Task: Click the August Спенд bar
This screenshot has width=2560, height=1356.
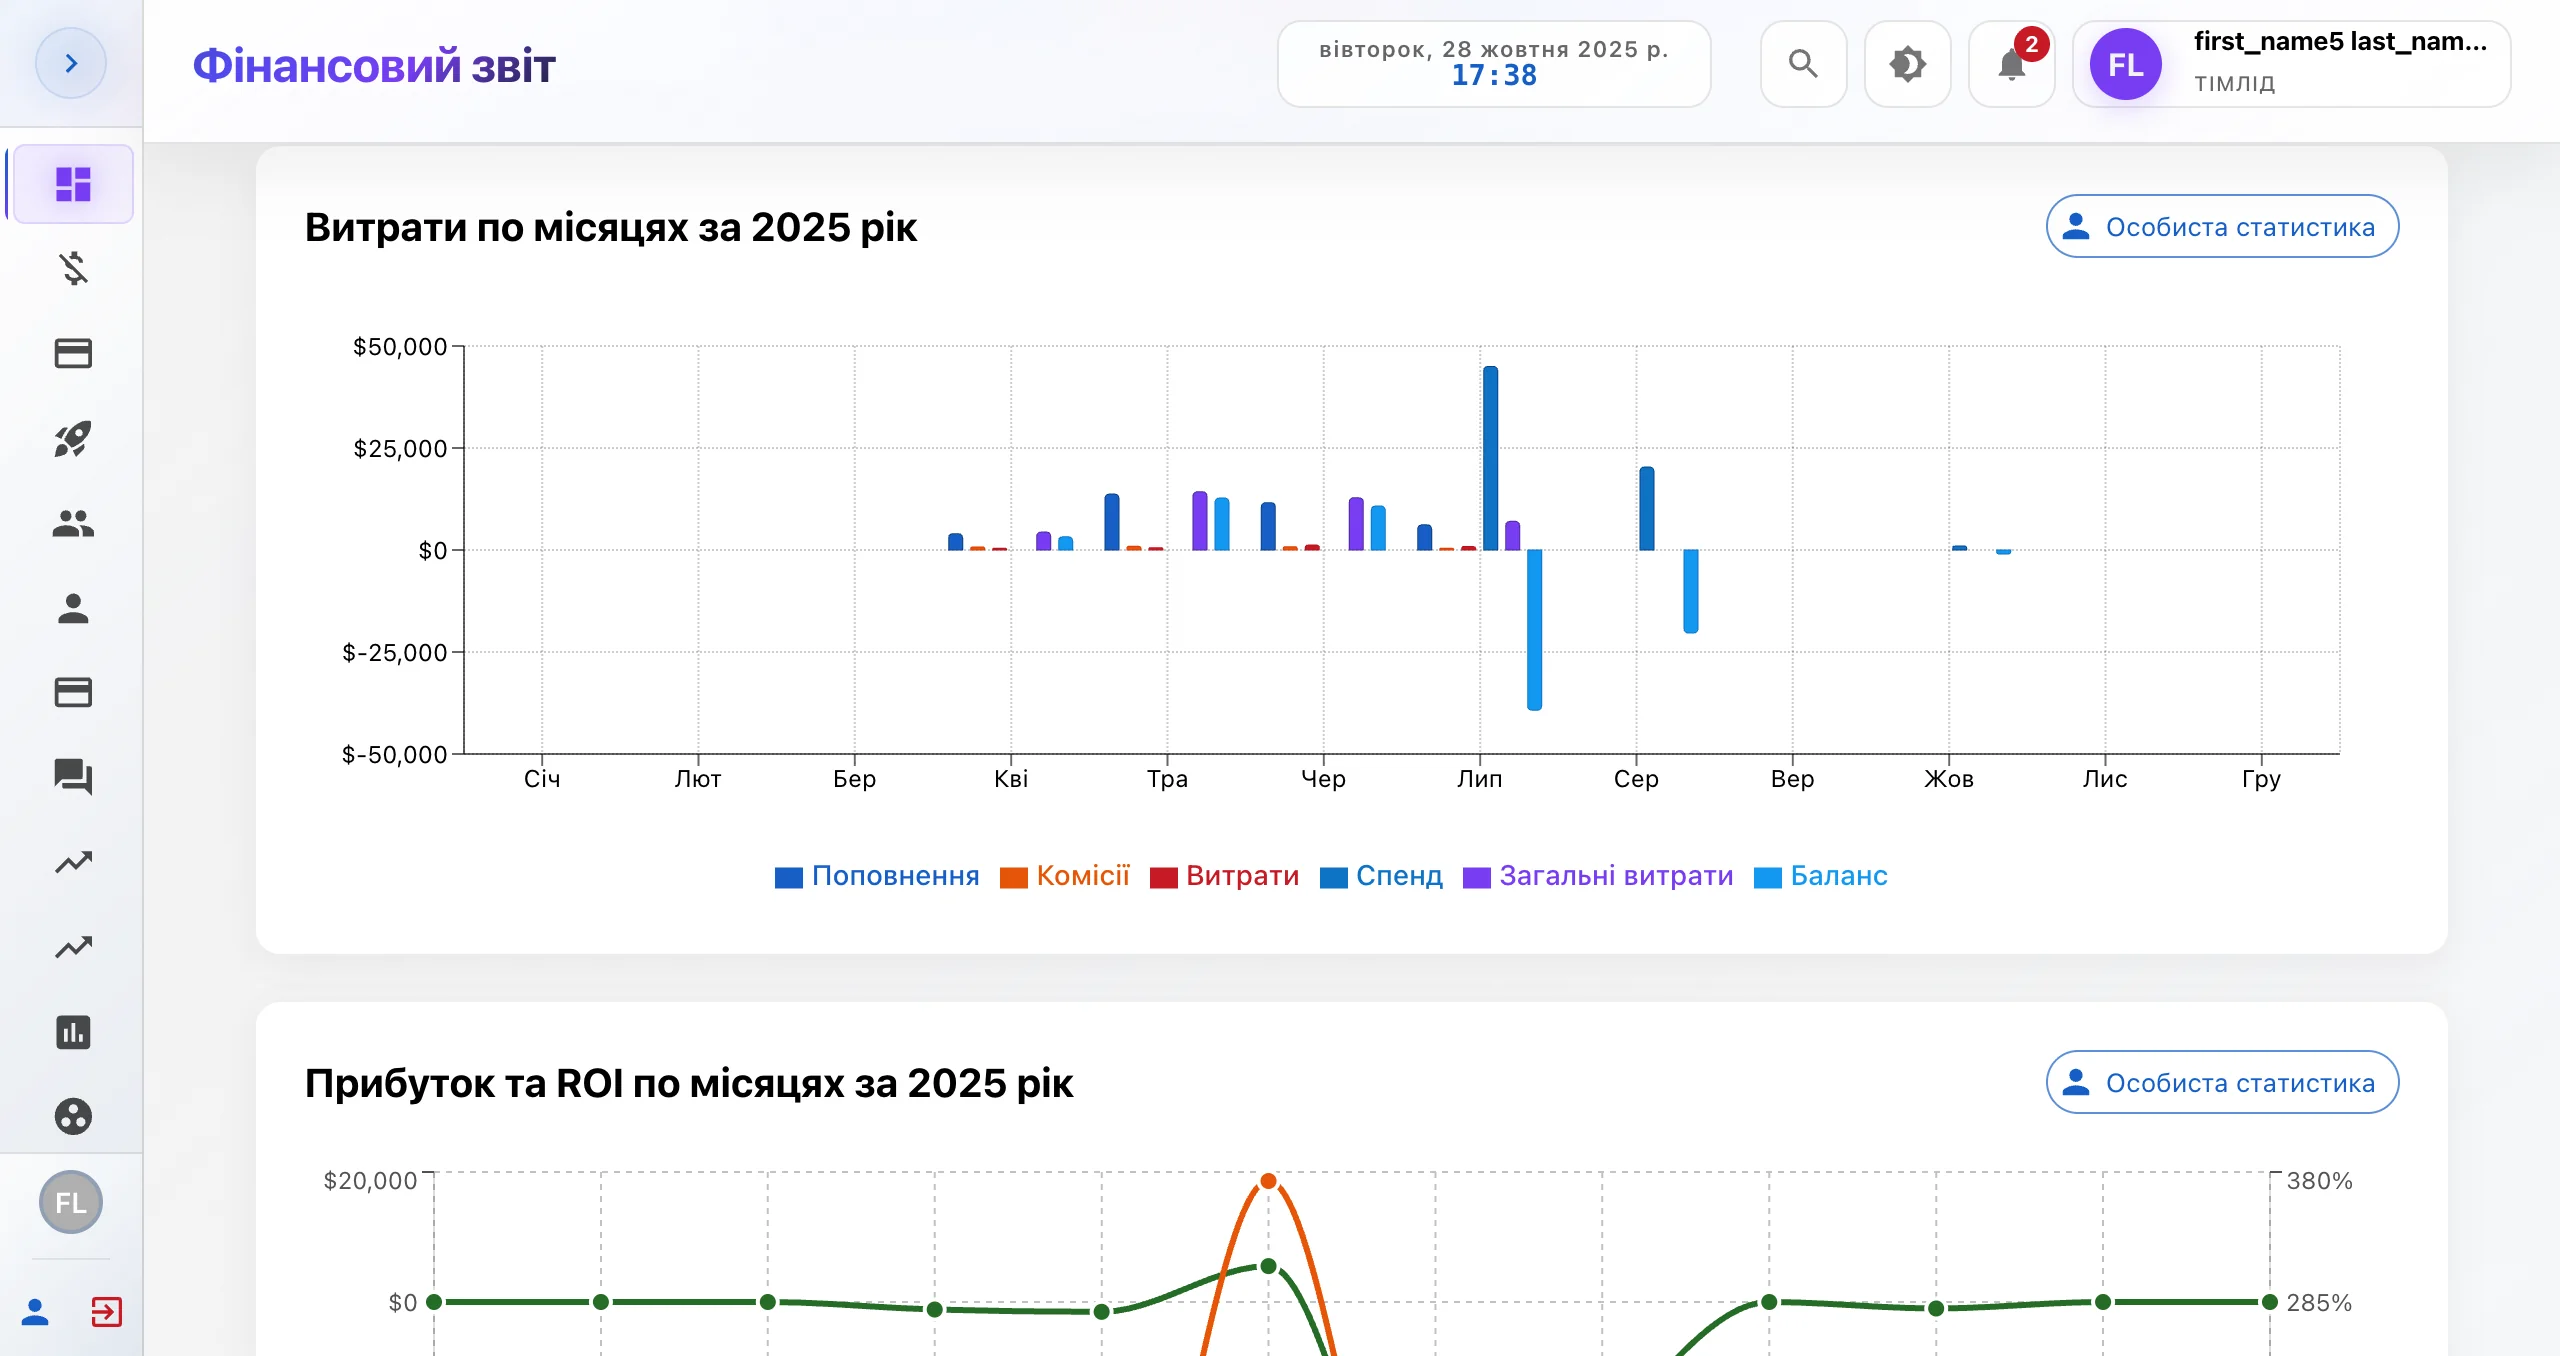Action: click(1647, 508)
